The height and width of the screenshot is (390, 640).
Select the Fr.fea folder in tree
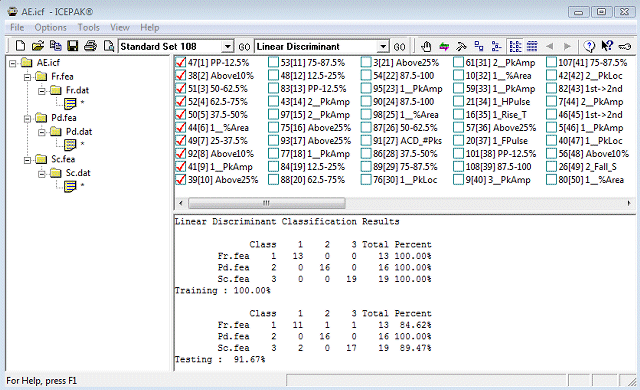(62, 76)
